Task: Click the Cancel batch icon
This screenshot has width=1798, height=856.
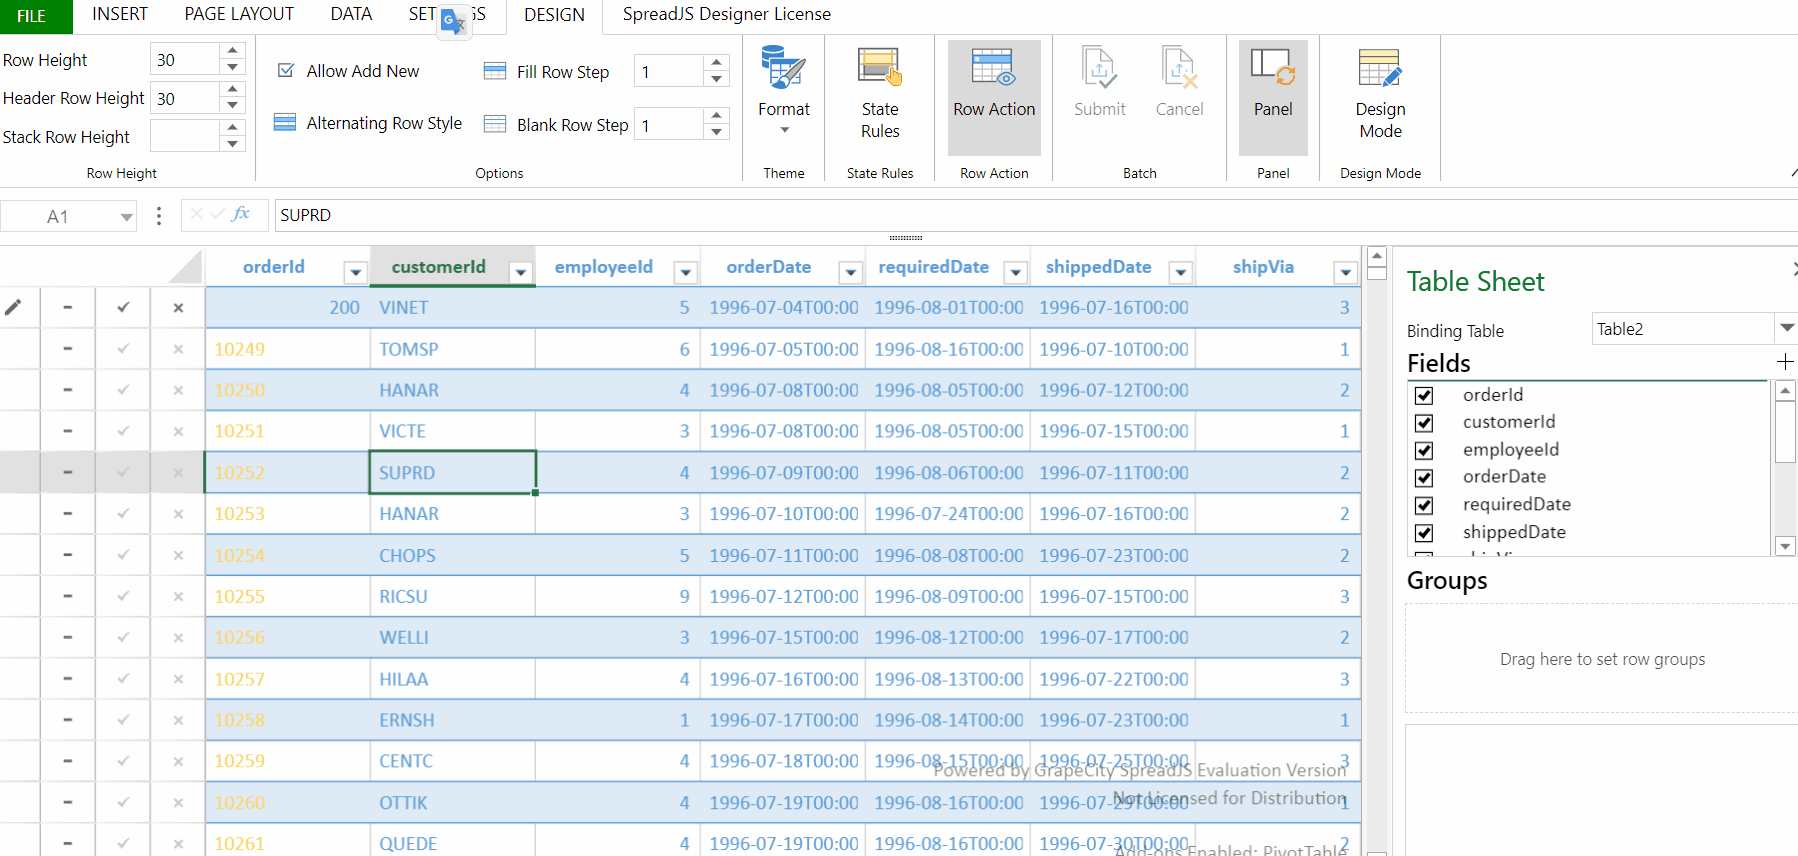Action: (1179, 70)
